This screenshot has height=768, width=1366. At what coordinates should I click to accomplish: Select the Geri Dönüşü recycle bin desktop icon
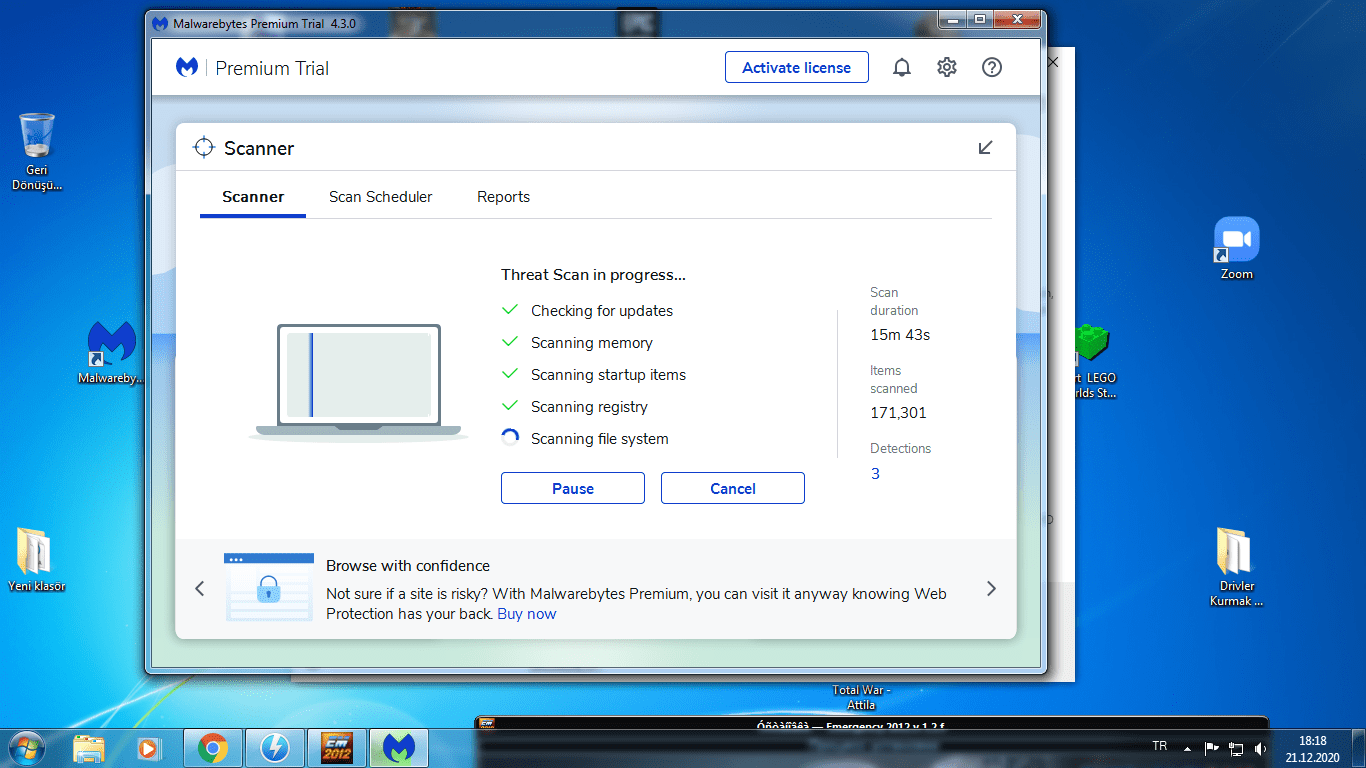tap(37, 151)
